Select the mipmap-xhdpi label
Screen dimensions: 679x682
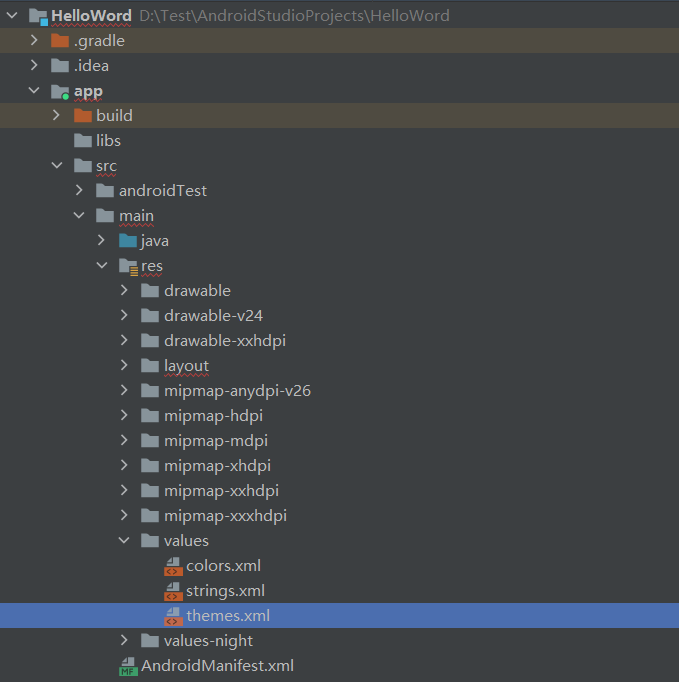[217, 466]
